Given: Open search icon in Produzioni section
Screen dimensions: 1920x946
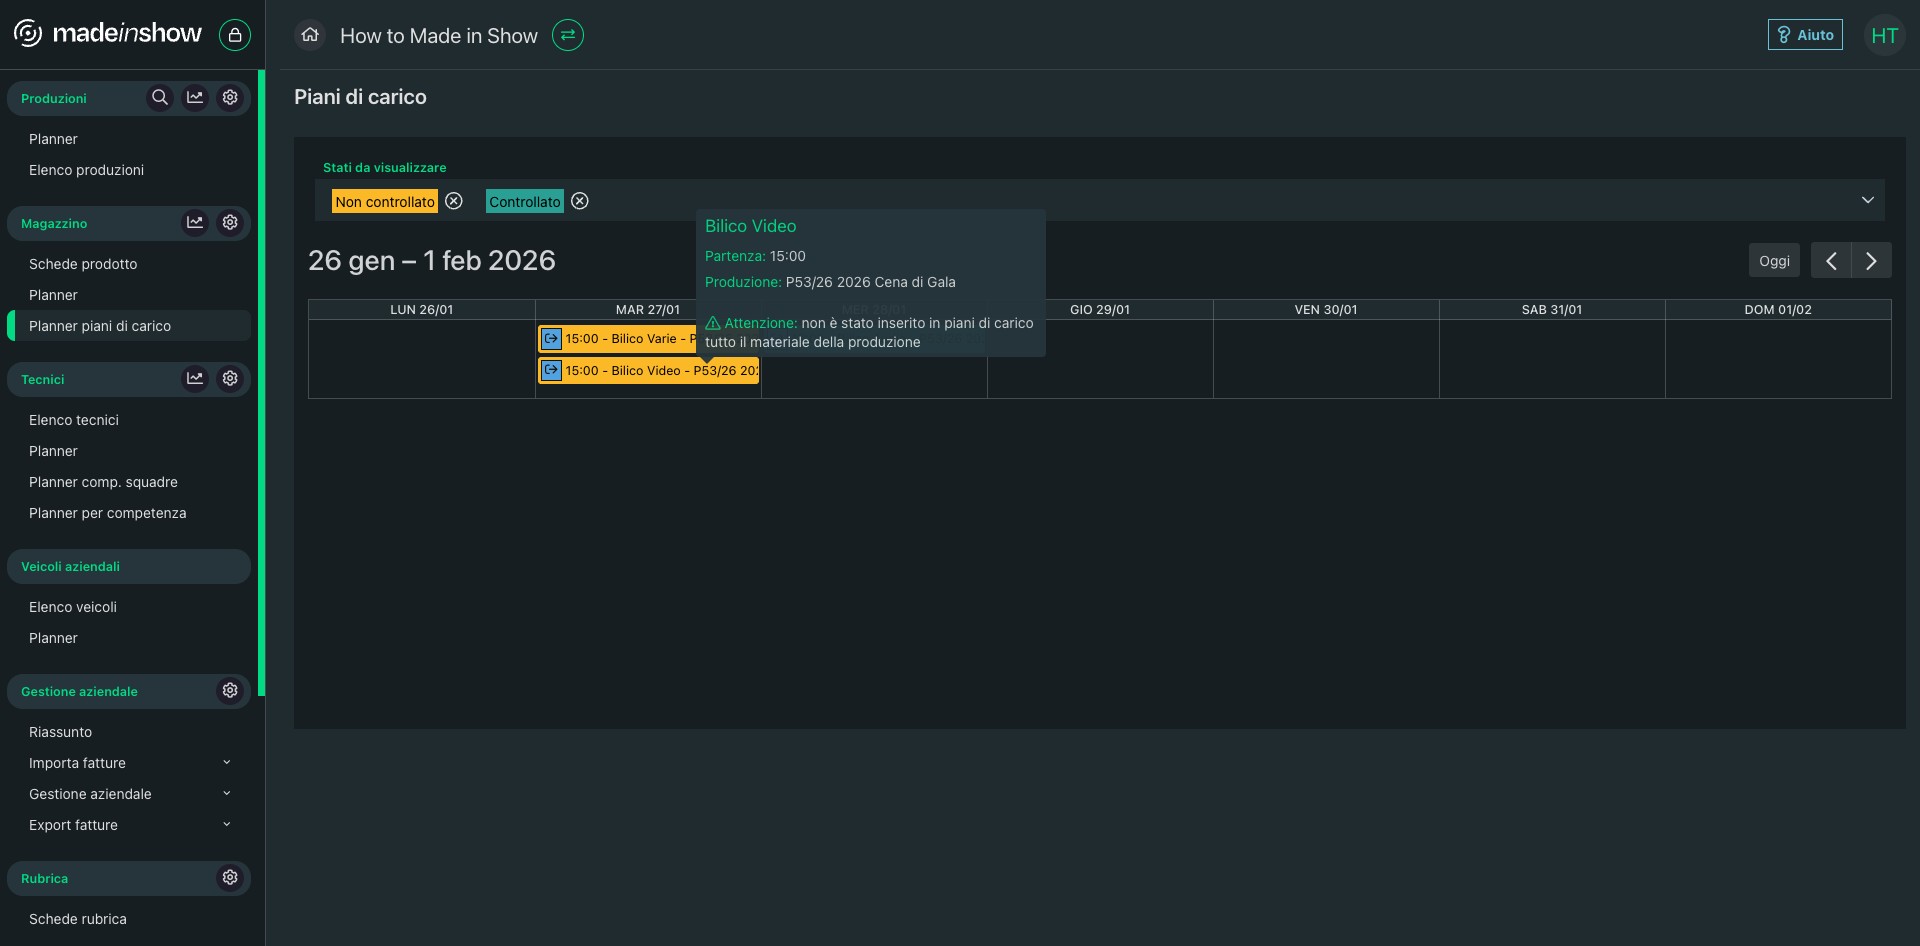Looking at the screenshot, I should coord(160,97).
